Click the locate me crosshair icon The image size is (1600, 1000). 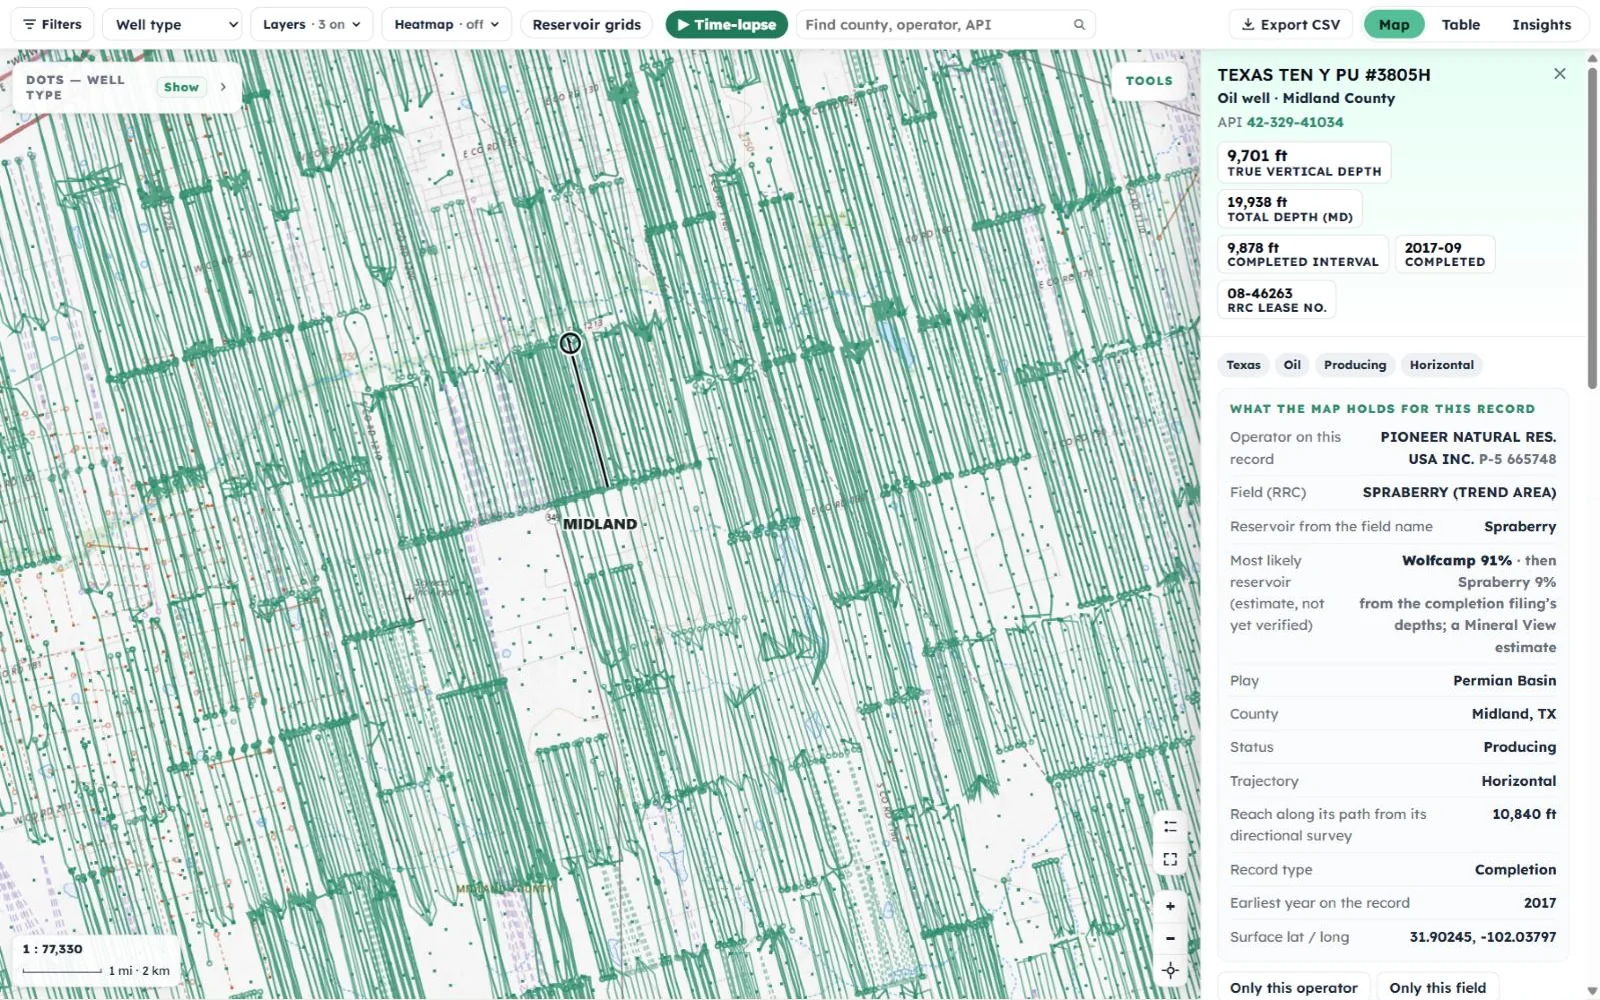point(1170,970)
